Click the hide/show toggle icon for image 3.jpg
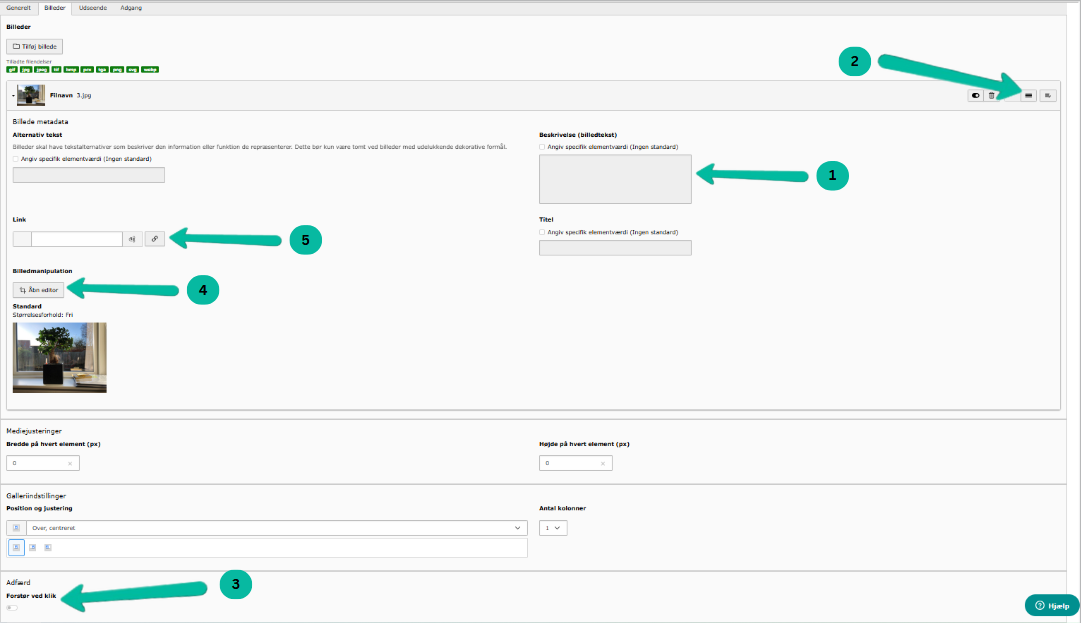The image size is (1081, 623). [975, 95]
